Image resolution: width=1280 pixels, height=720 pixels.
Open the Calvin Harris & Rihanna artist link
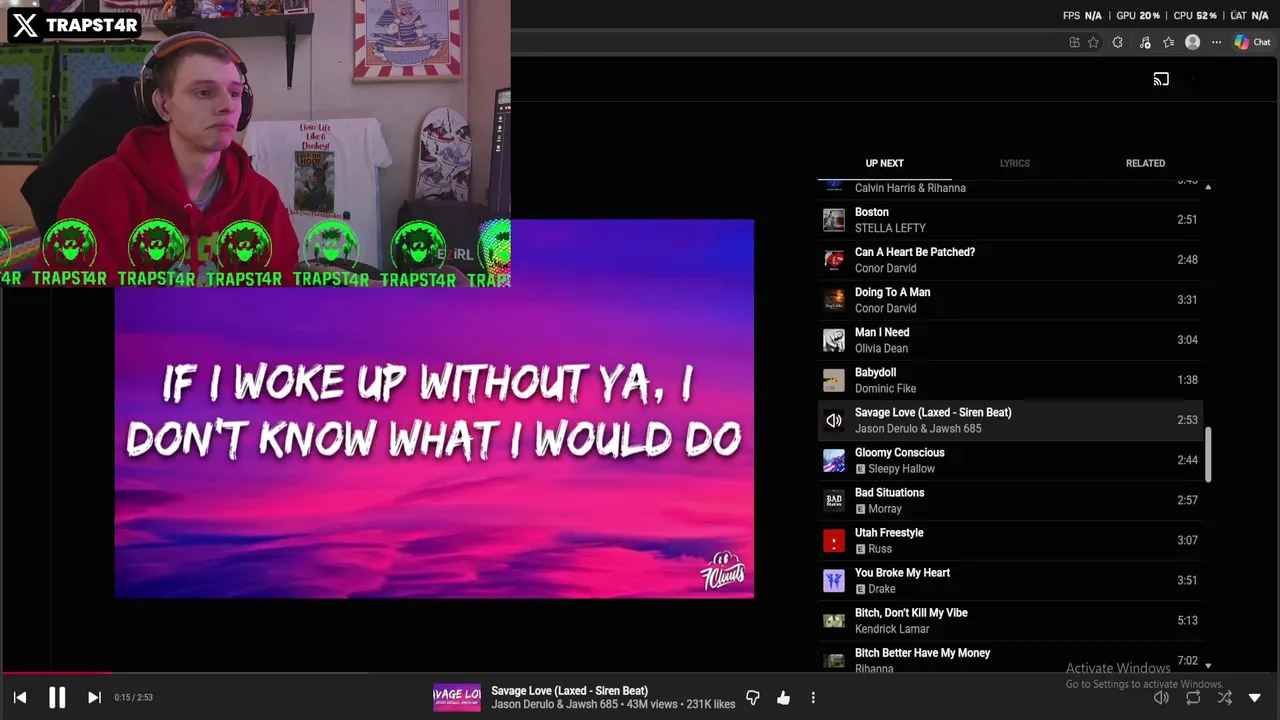910,188
